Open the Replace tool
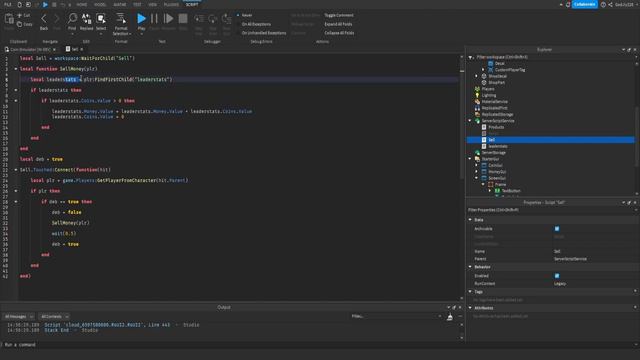 pos(87,18)
